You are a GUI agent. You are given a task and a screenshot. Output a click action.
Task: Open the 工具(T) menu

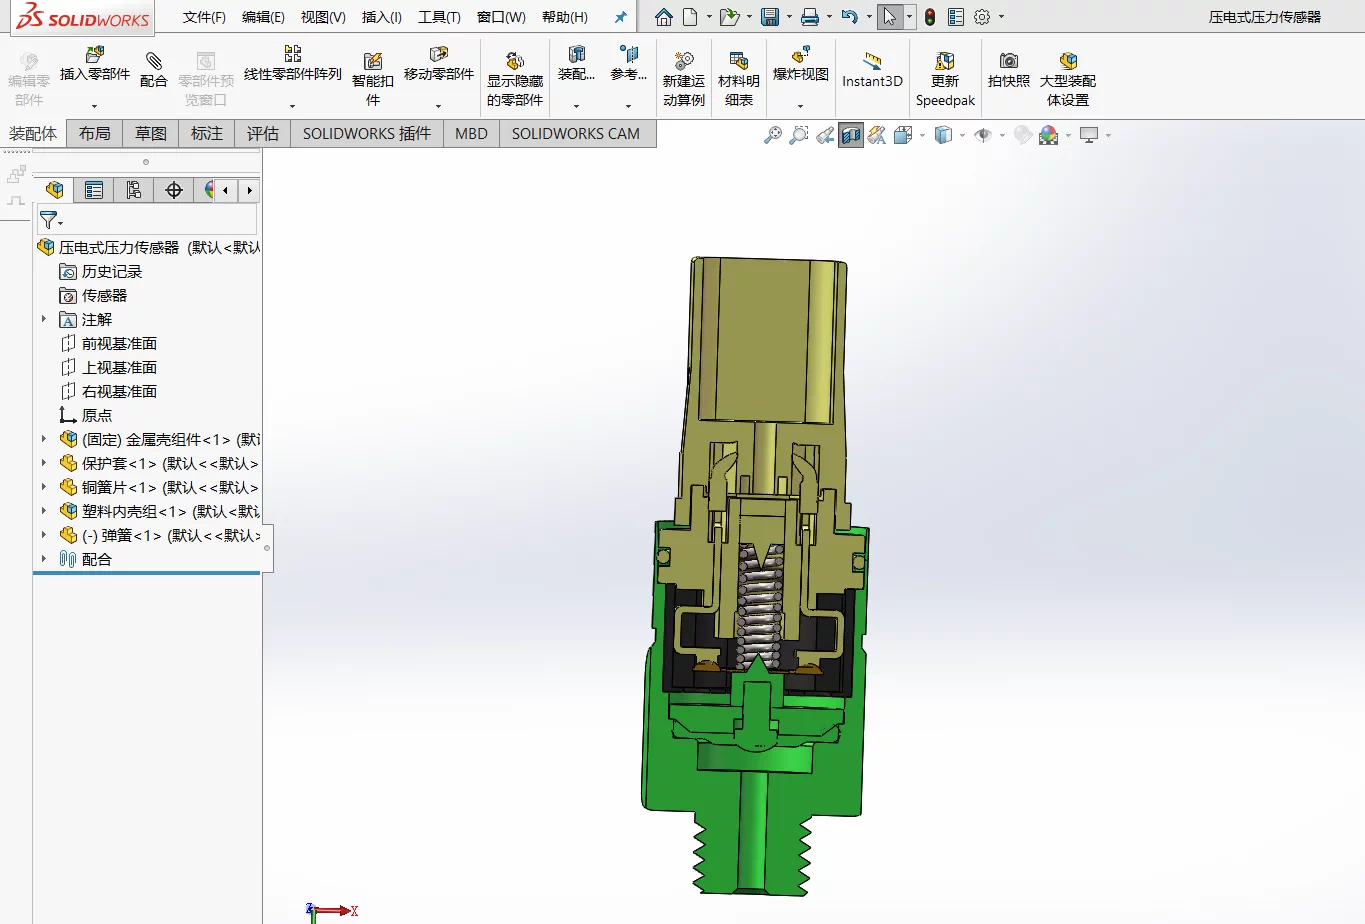tap(439, 17)
